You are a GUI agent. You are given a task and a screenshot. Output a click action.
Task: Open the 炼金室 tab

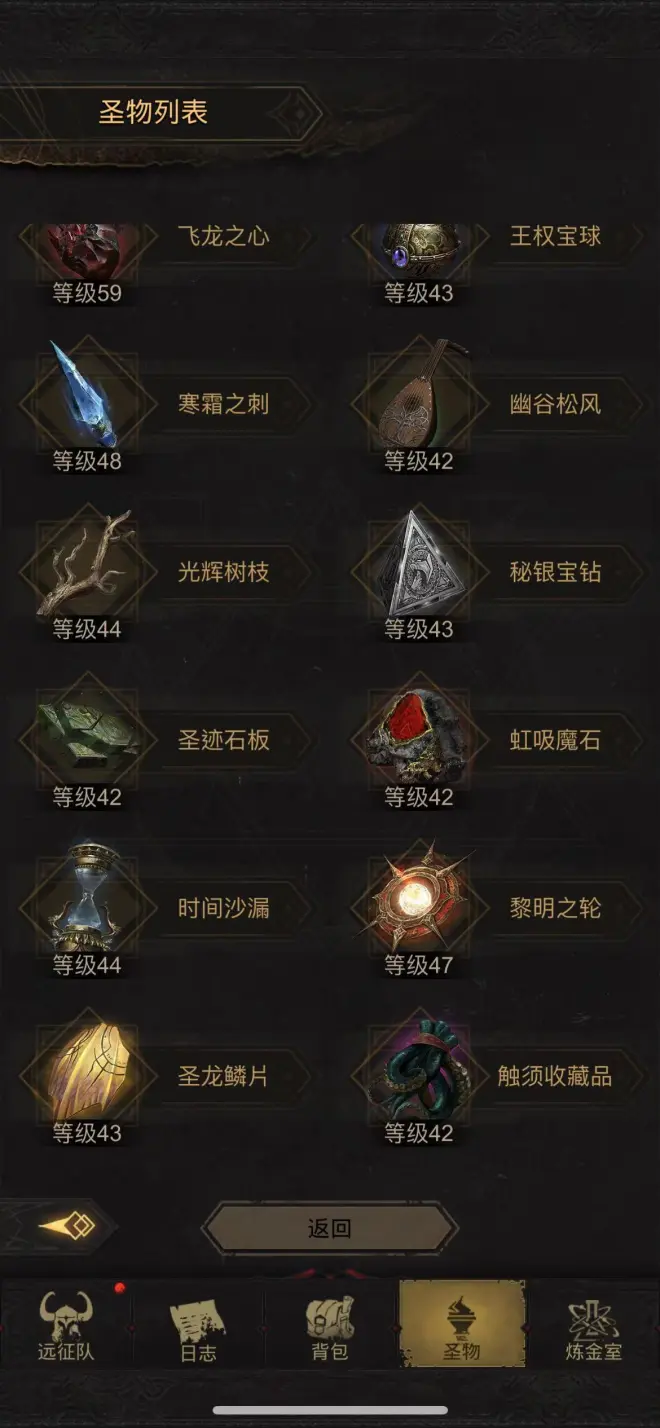(594, 1325)
